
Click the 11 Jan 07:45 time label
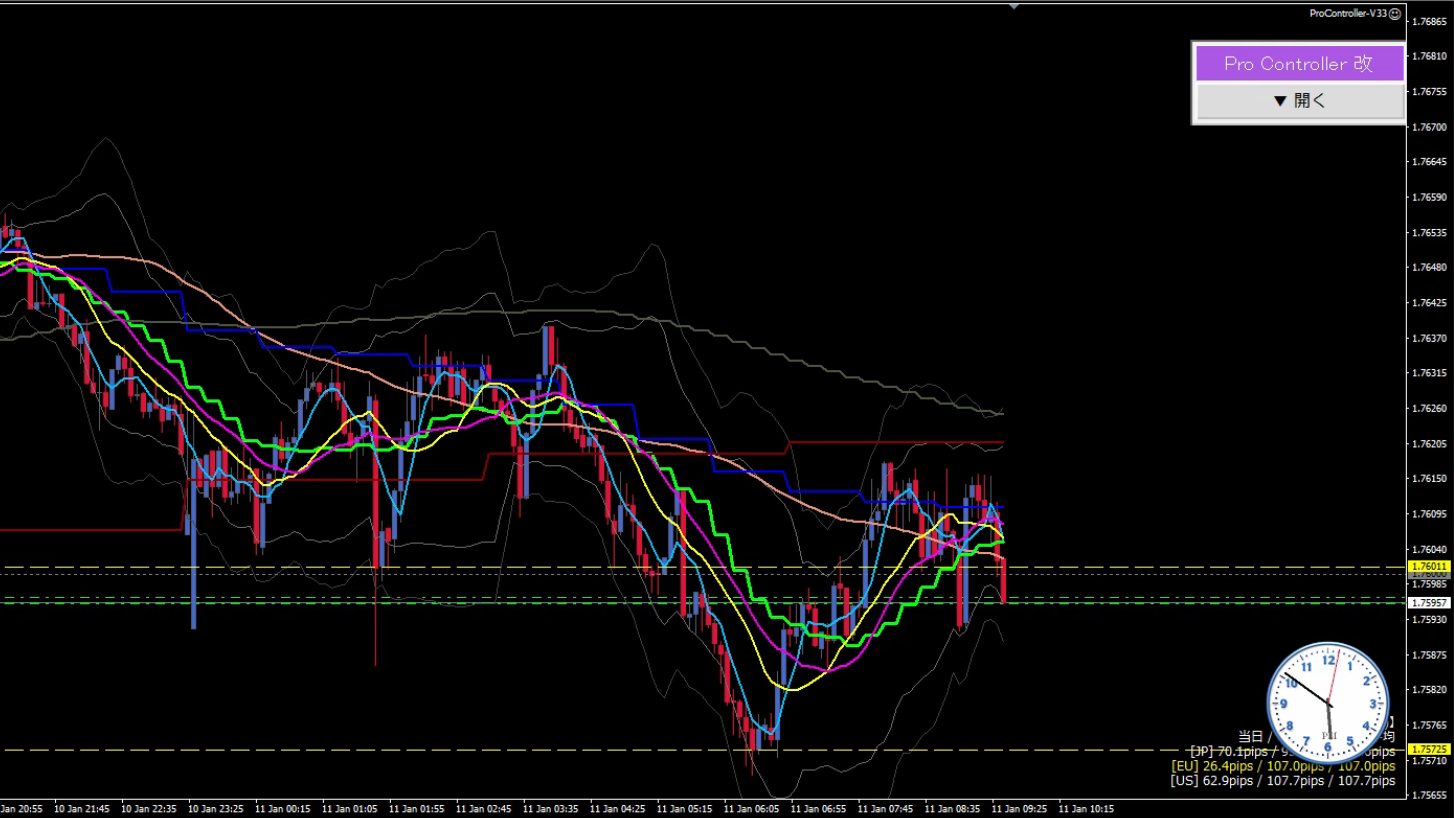click(x=885, y=808)
